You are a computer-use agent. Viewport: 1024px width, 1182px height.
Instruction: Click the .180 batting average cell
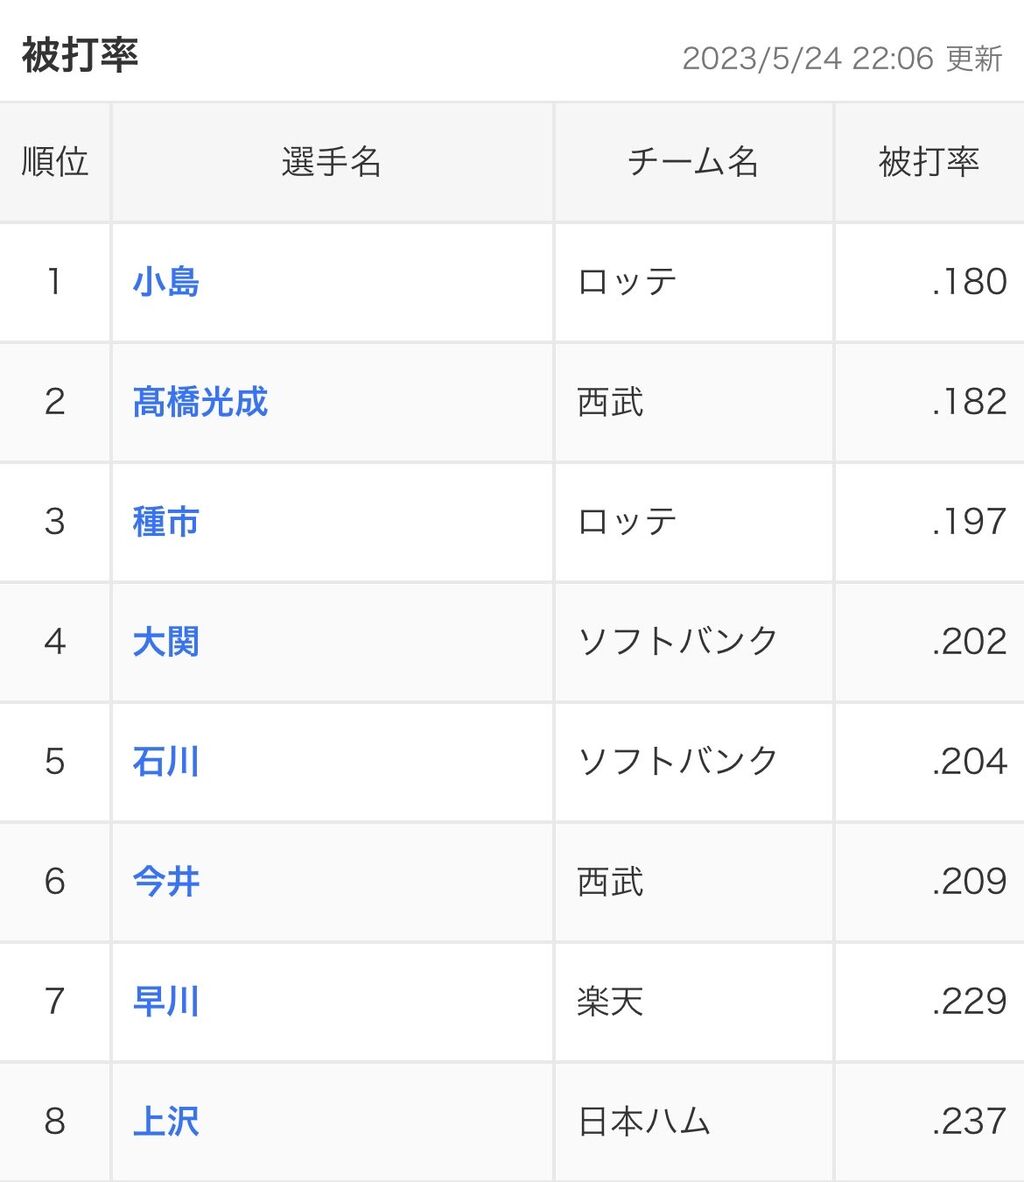969,282
